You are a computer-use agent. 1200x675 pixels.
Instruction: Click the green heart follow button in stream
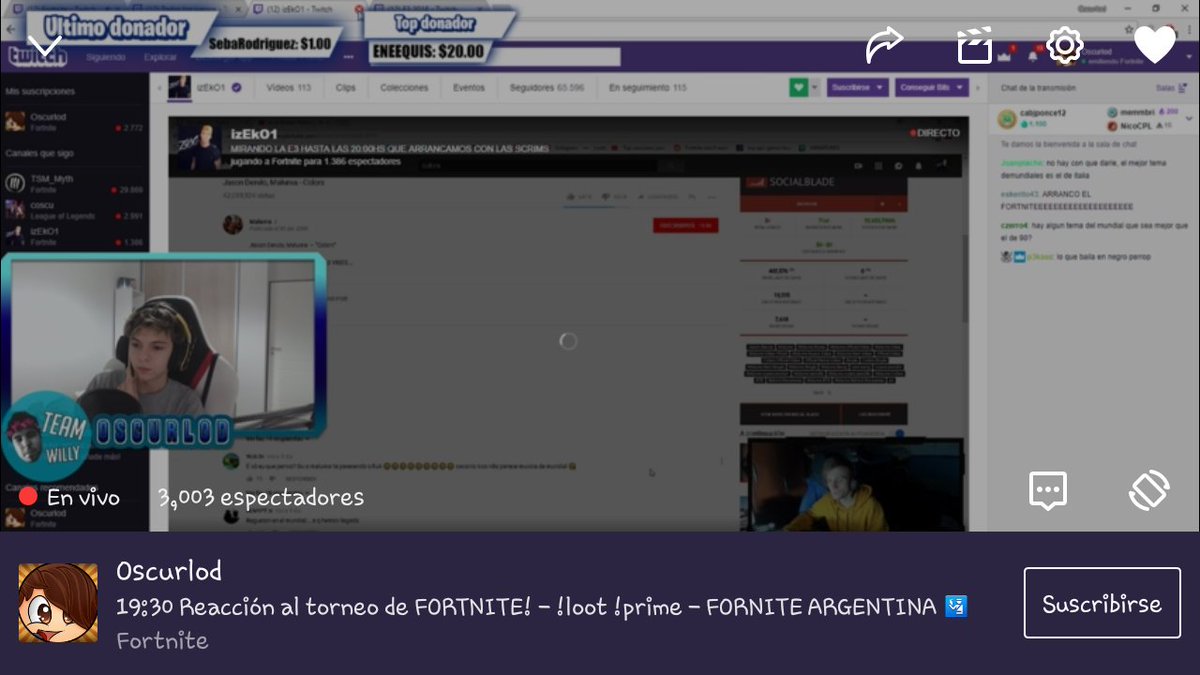798,88
